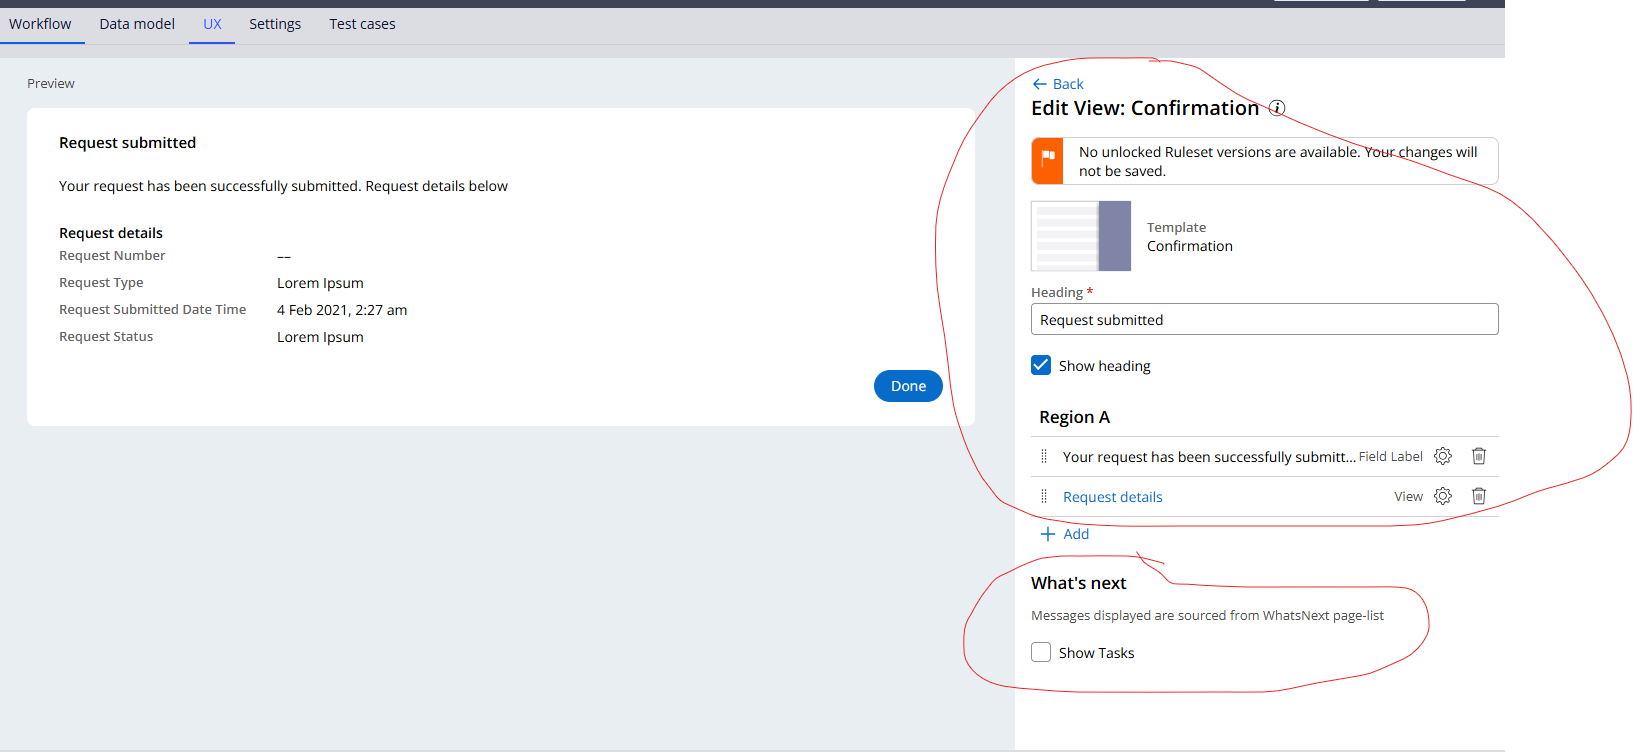Screen dimensions: 1633x752
Task: Click the info icon beside Edit View: Confirmation
Action: click(x=1277, y=108)
